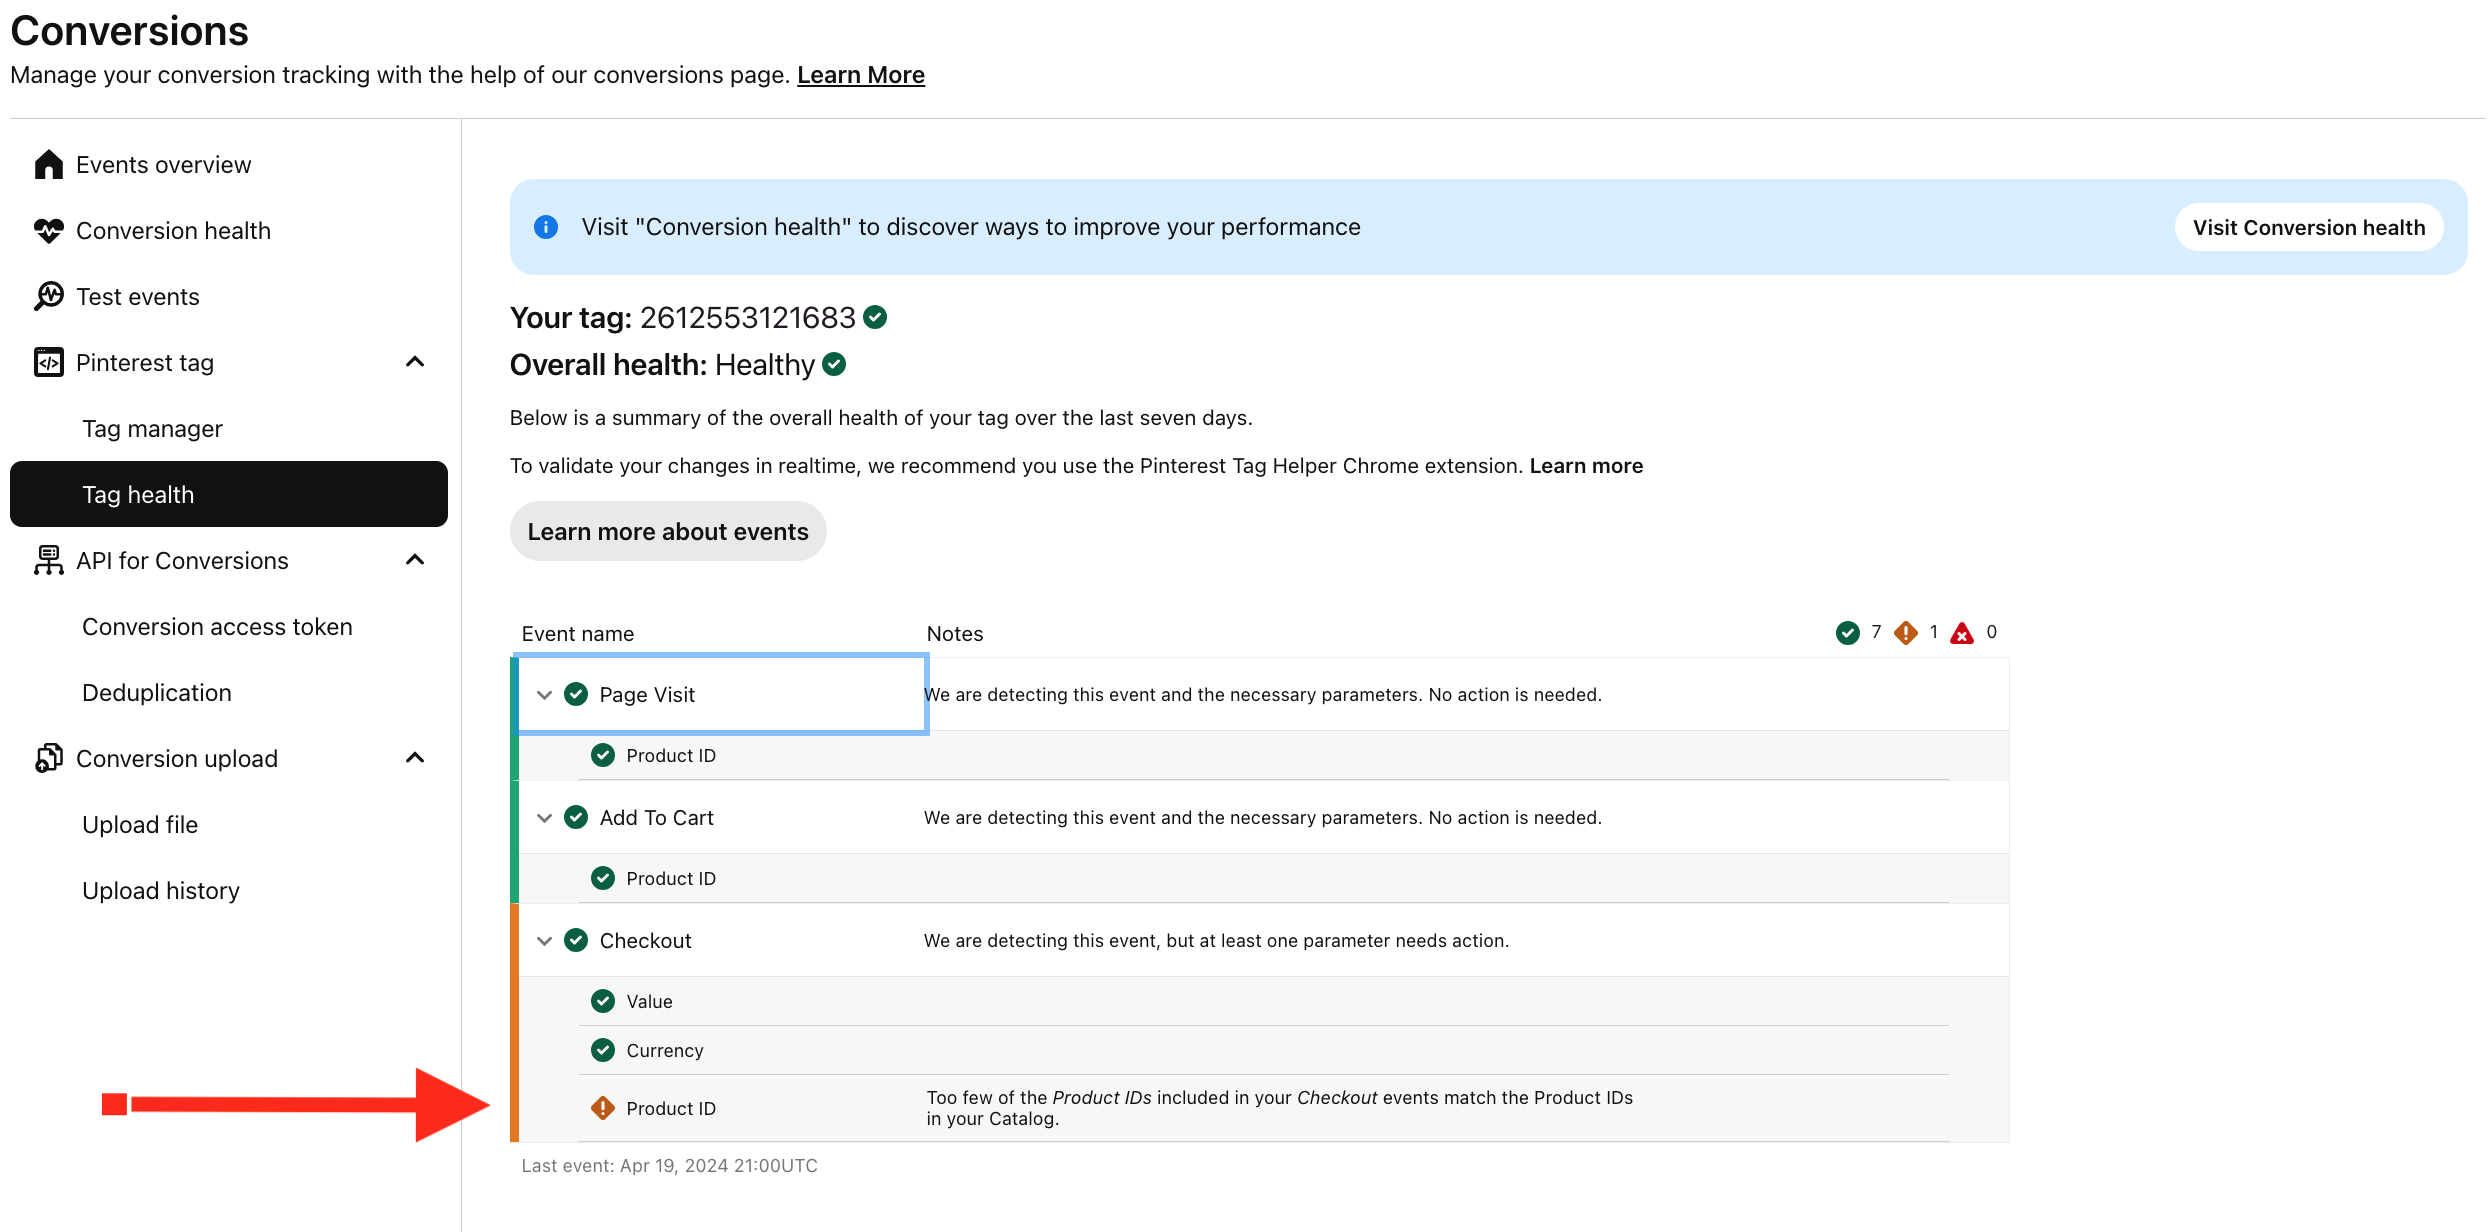Screen dimensions: 2490x1232
Task: Click the Conversion upload file icon
Action: click(x=48, y=759)
